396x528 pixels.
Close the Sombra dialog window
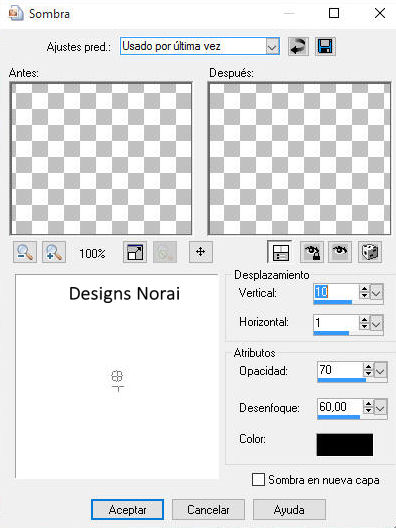380,13
